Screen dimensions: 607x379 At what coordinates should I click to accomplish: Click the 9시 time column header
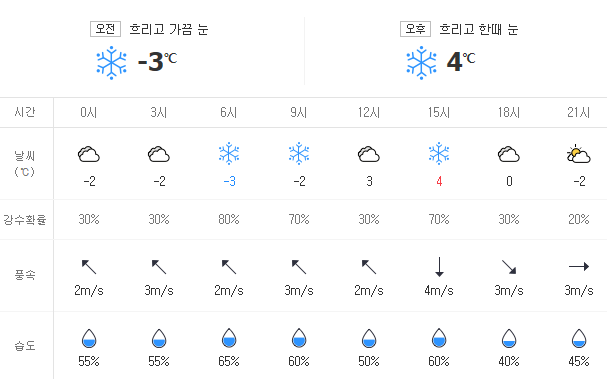[299, 112]
